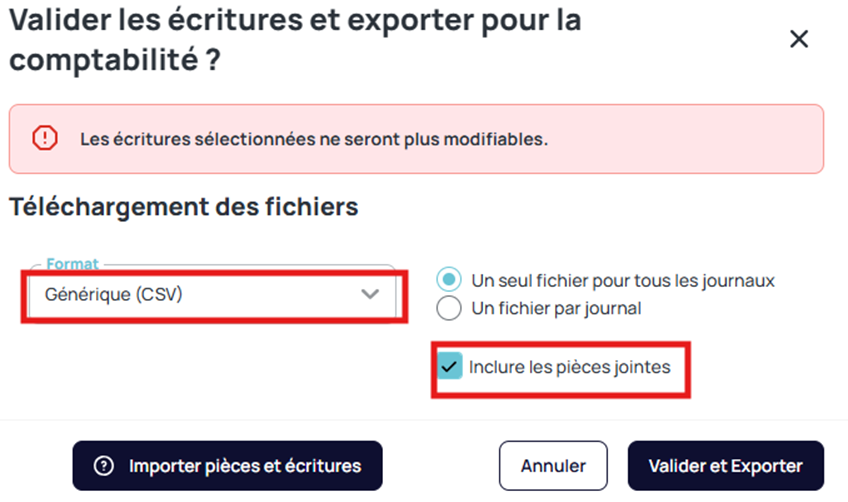
Task: Click the Inclure les pièces jointes label text
Action: [x=569, y=367]
